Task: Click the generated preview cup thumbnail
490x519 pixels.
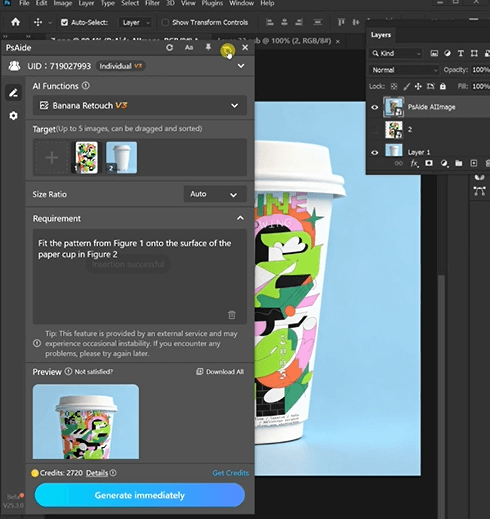Action: (x=86, y=422)
